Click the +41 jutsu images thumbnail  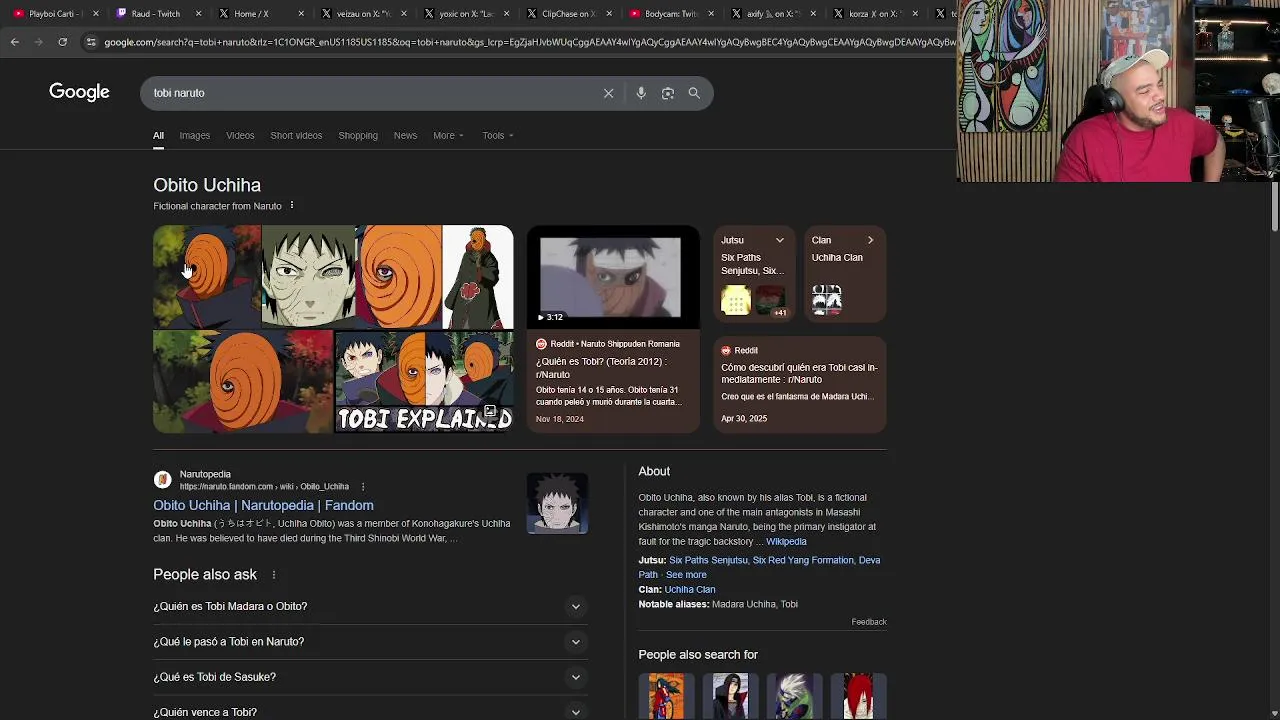pos(771,301)
